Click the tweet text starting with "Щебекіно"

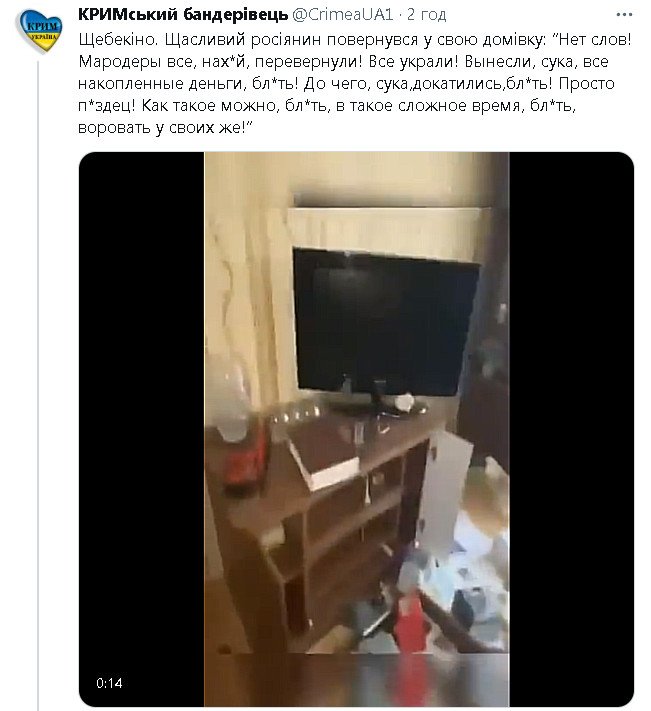click(355, 83)
